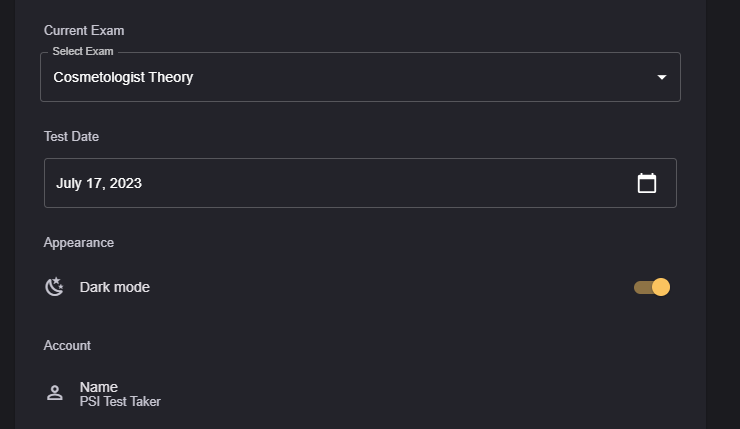
Task: Click the moon and stars Dark mode icon
Action: click(55, 287)
